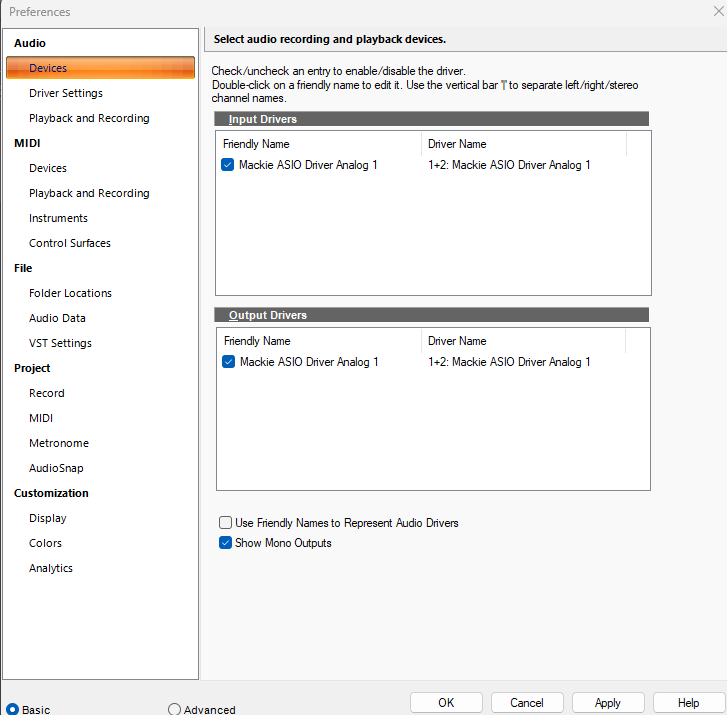Open Folder Locations settings

pyautogui.click(x=70, y=294)
